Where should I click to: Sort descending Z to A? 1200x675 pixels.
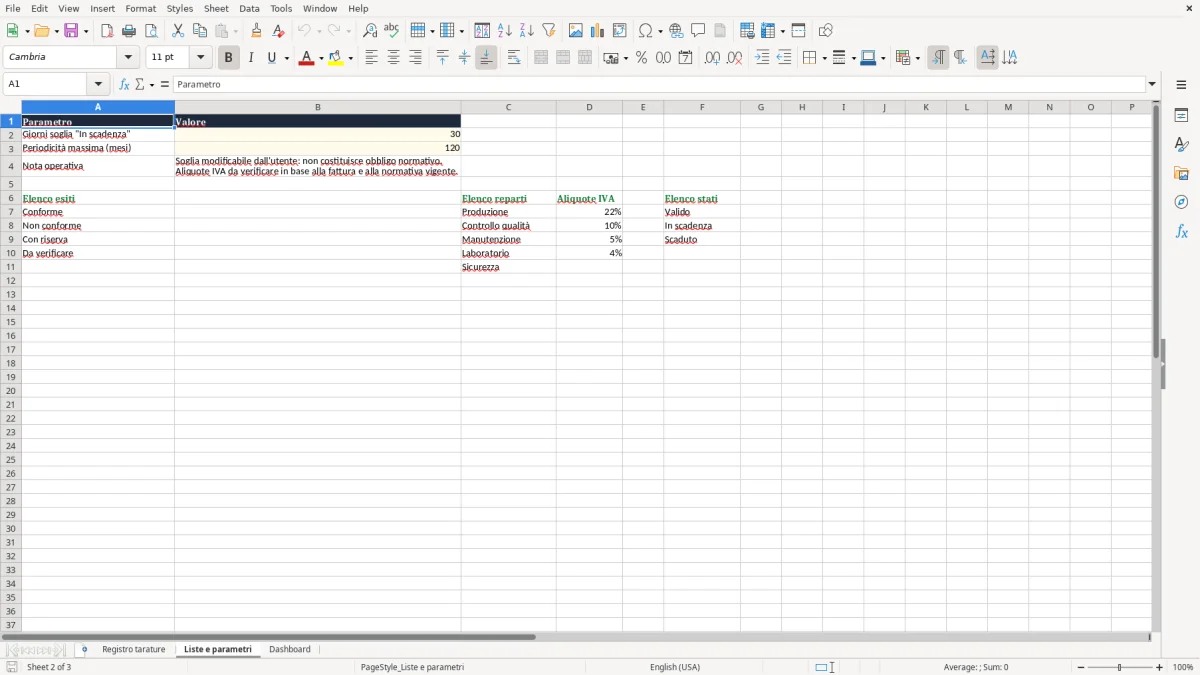(x=527, y=31)
